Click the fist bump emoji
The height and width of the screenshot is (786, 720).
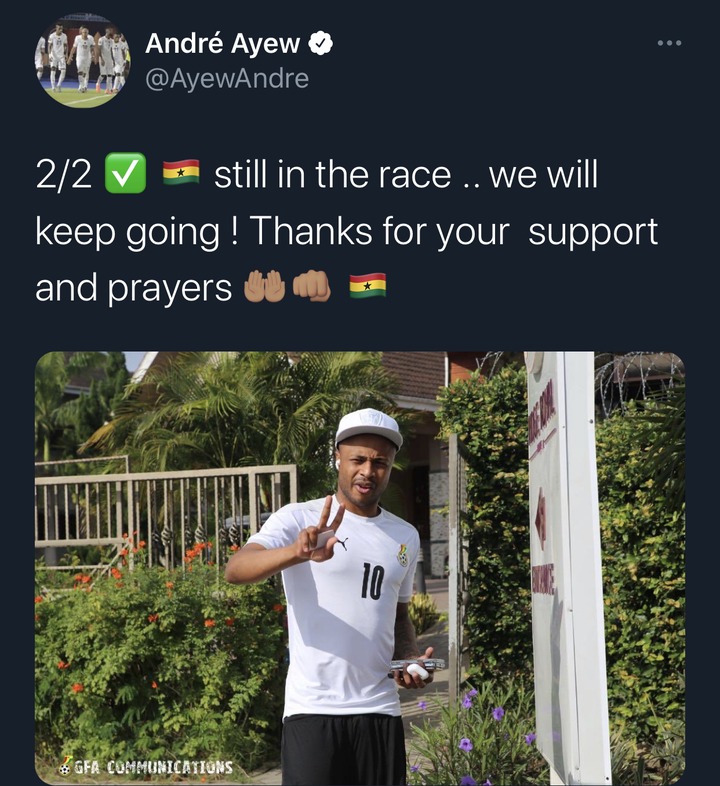[311, 286]
